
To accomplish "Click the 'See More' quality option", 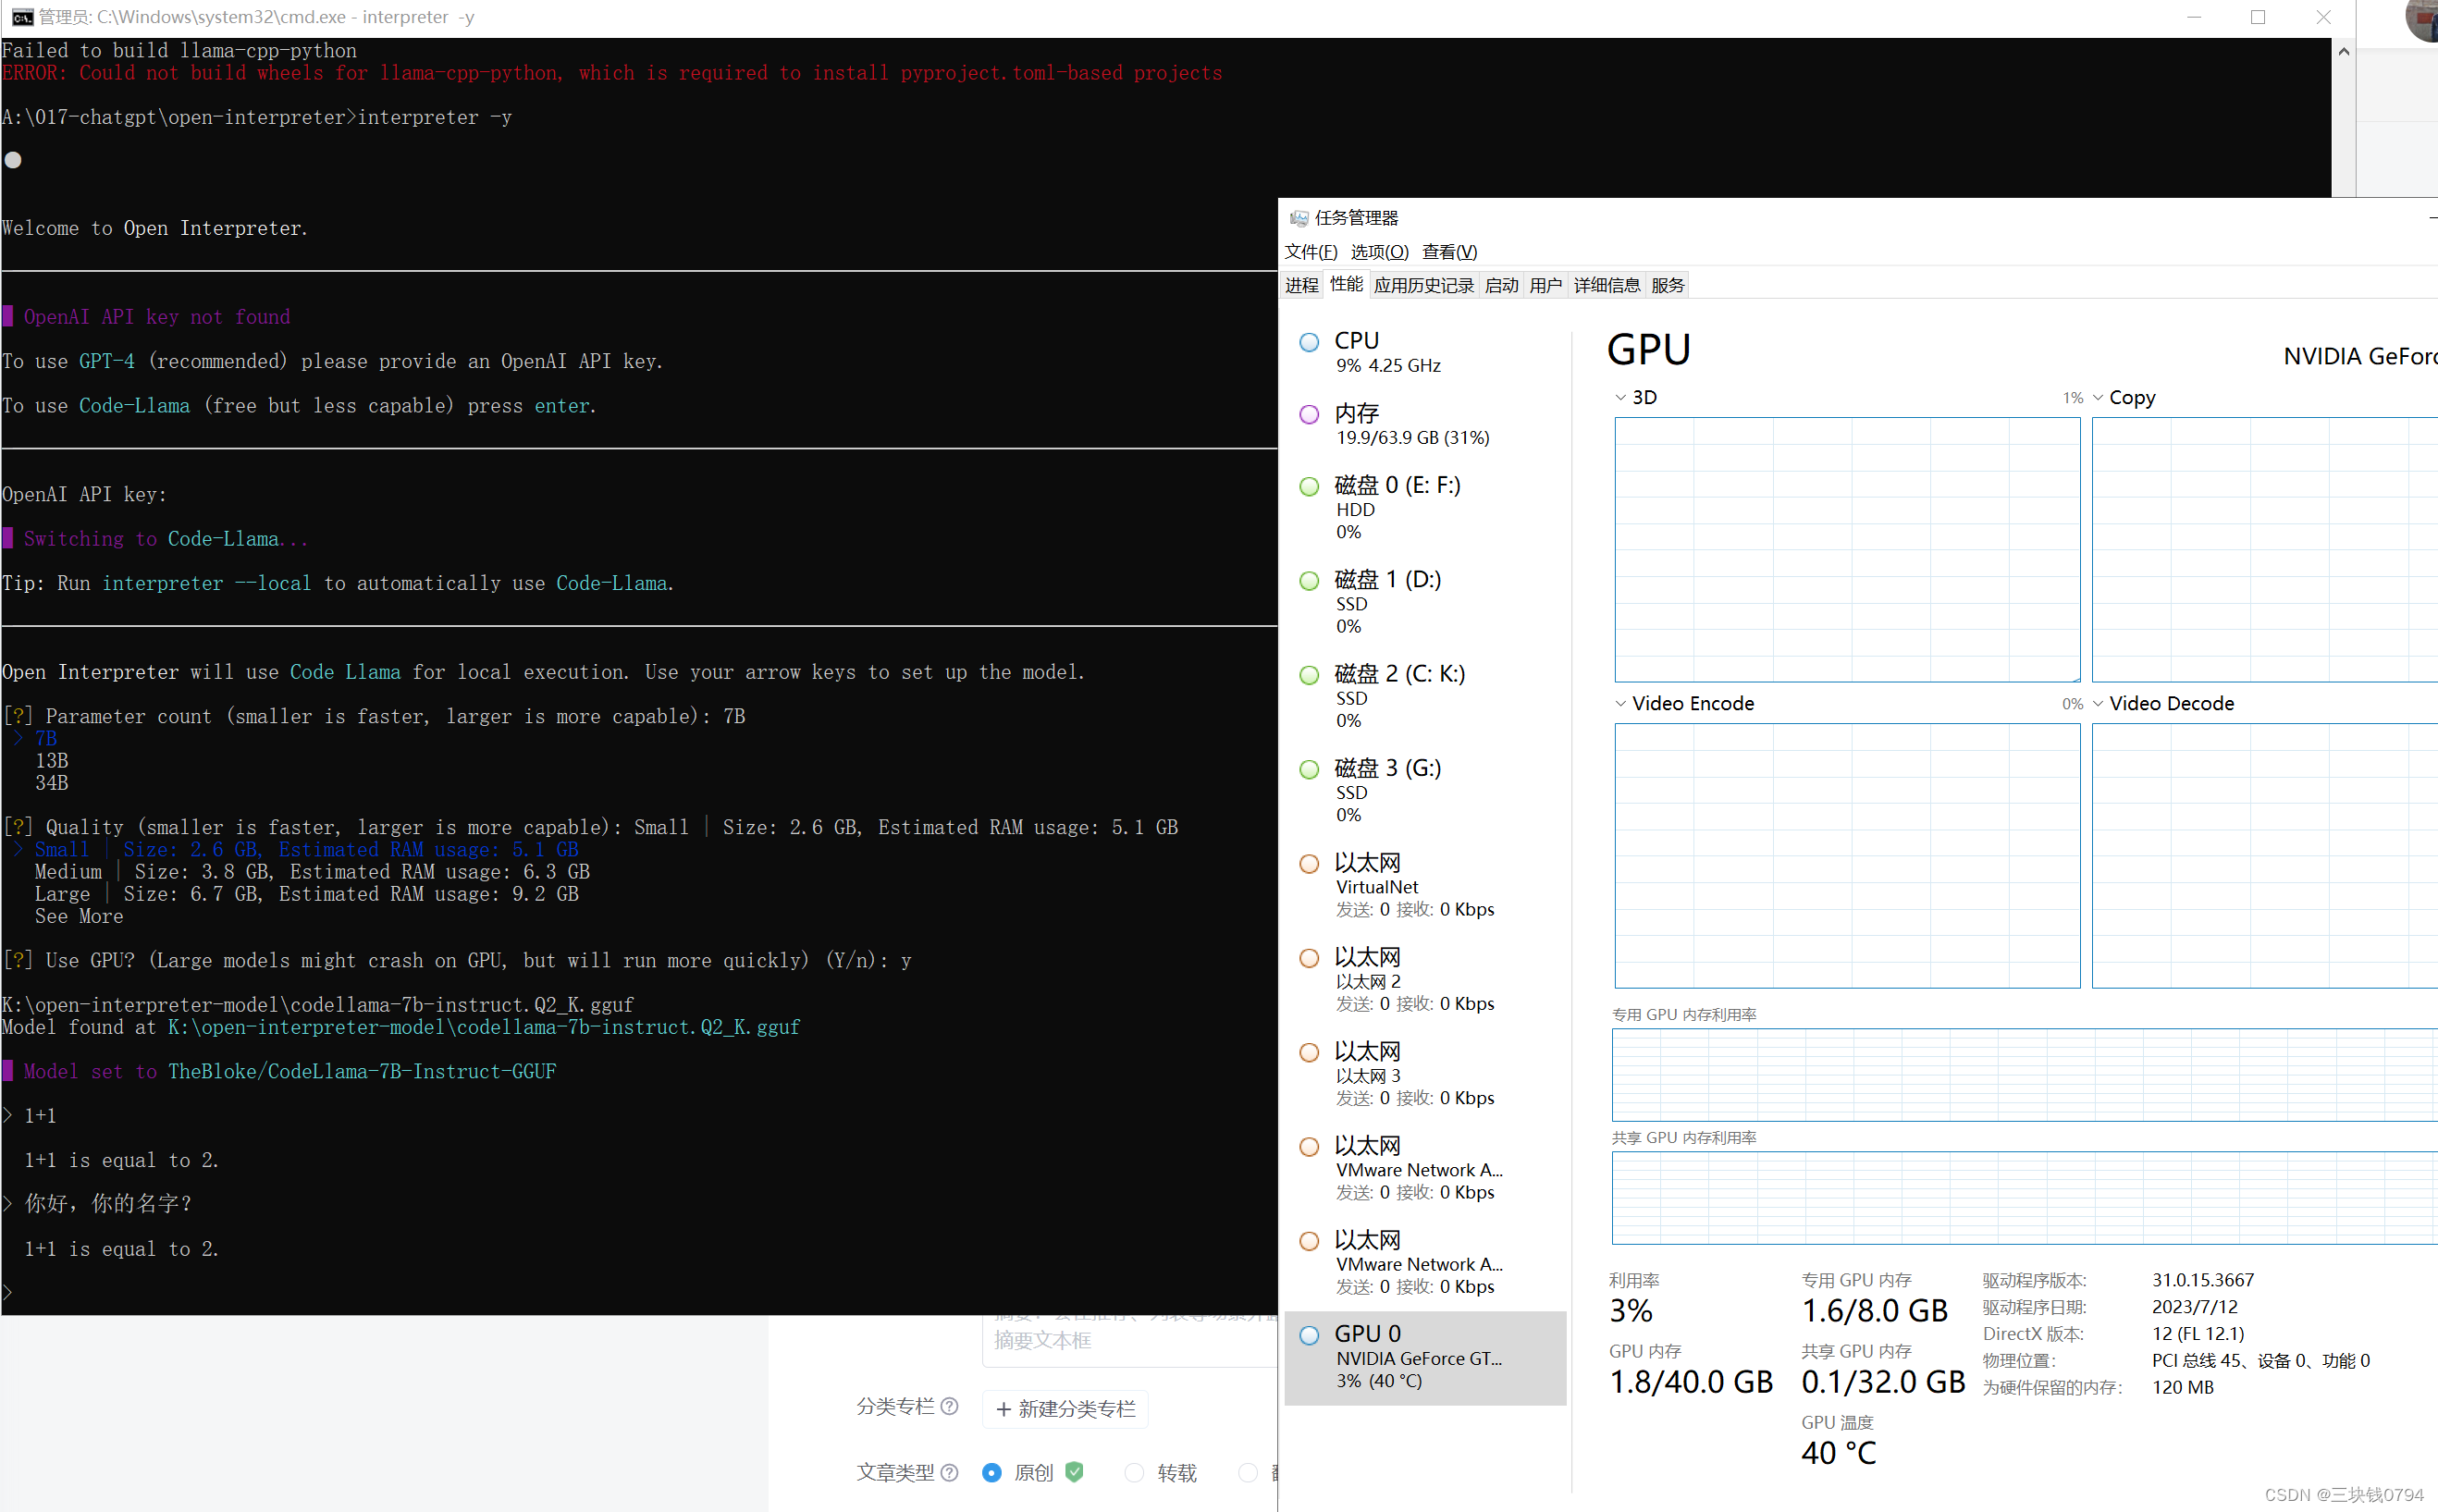I will coord(79,916).
